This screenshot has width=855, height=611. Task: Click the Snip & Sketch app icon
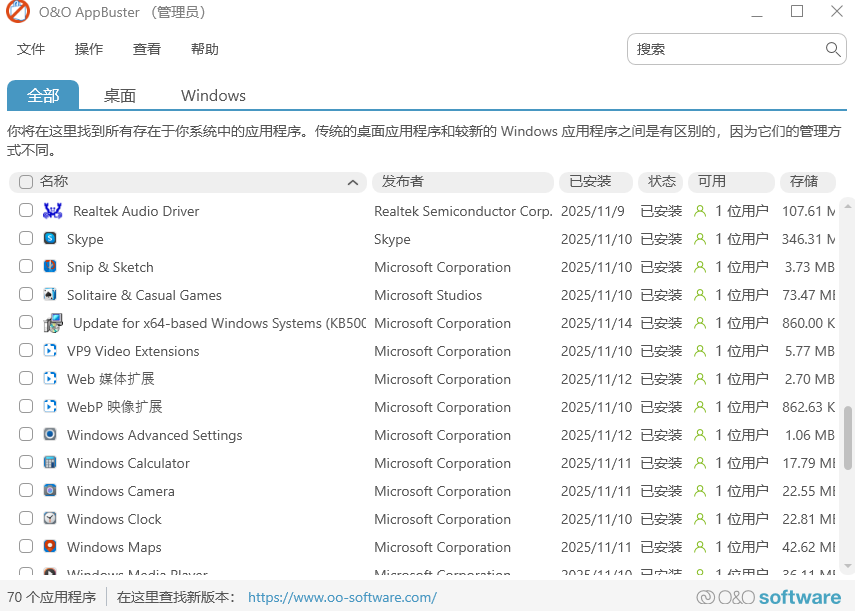[50, 267]
